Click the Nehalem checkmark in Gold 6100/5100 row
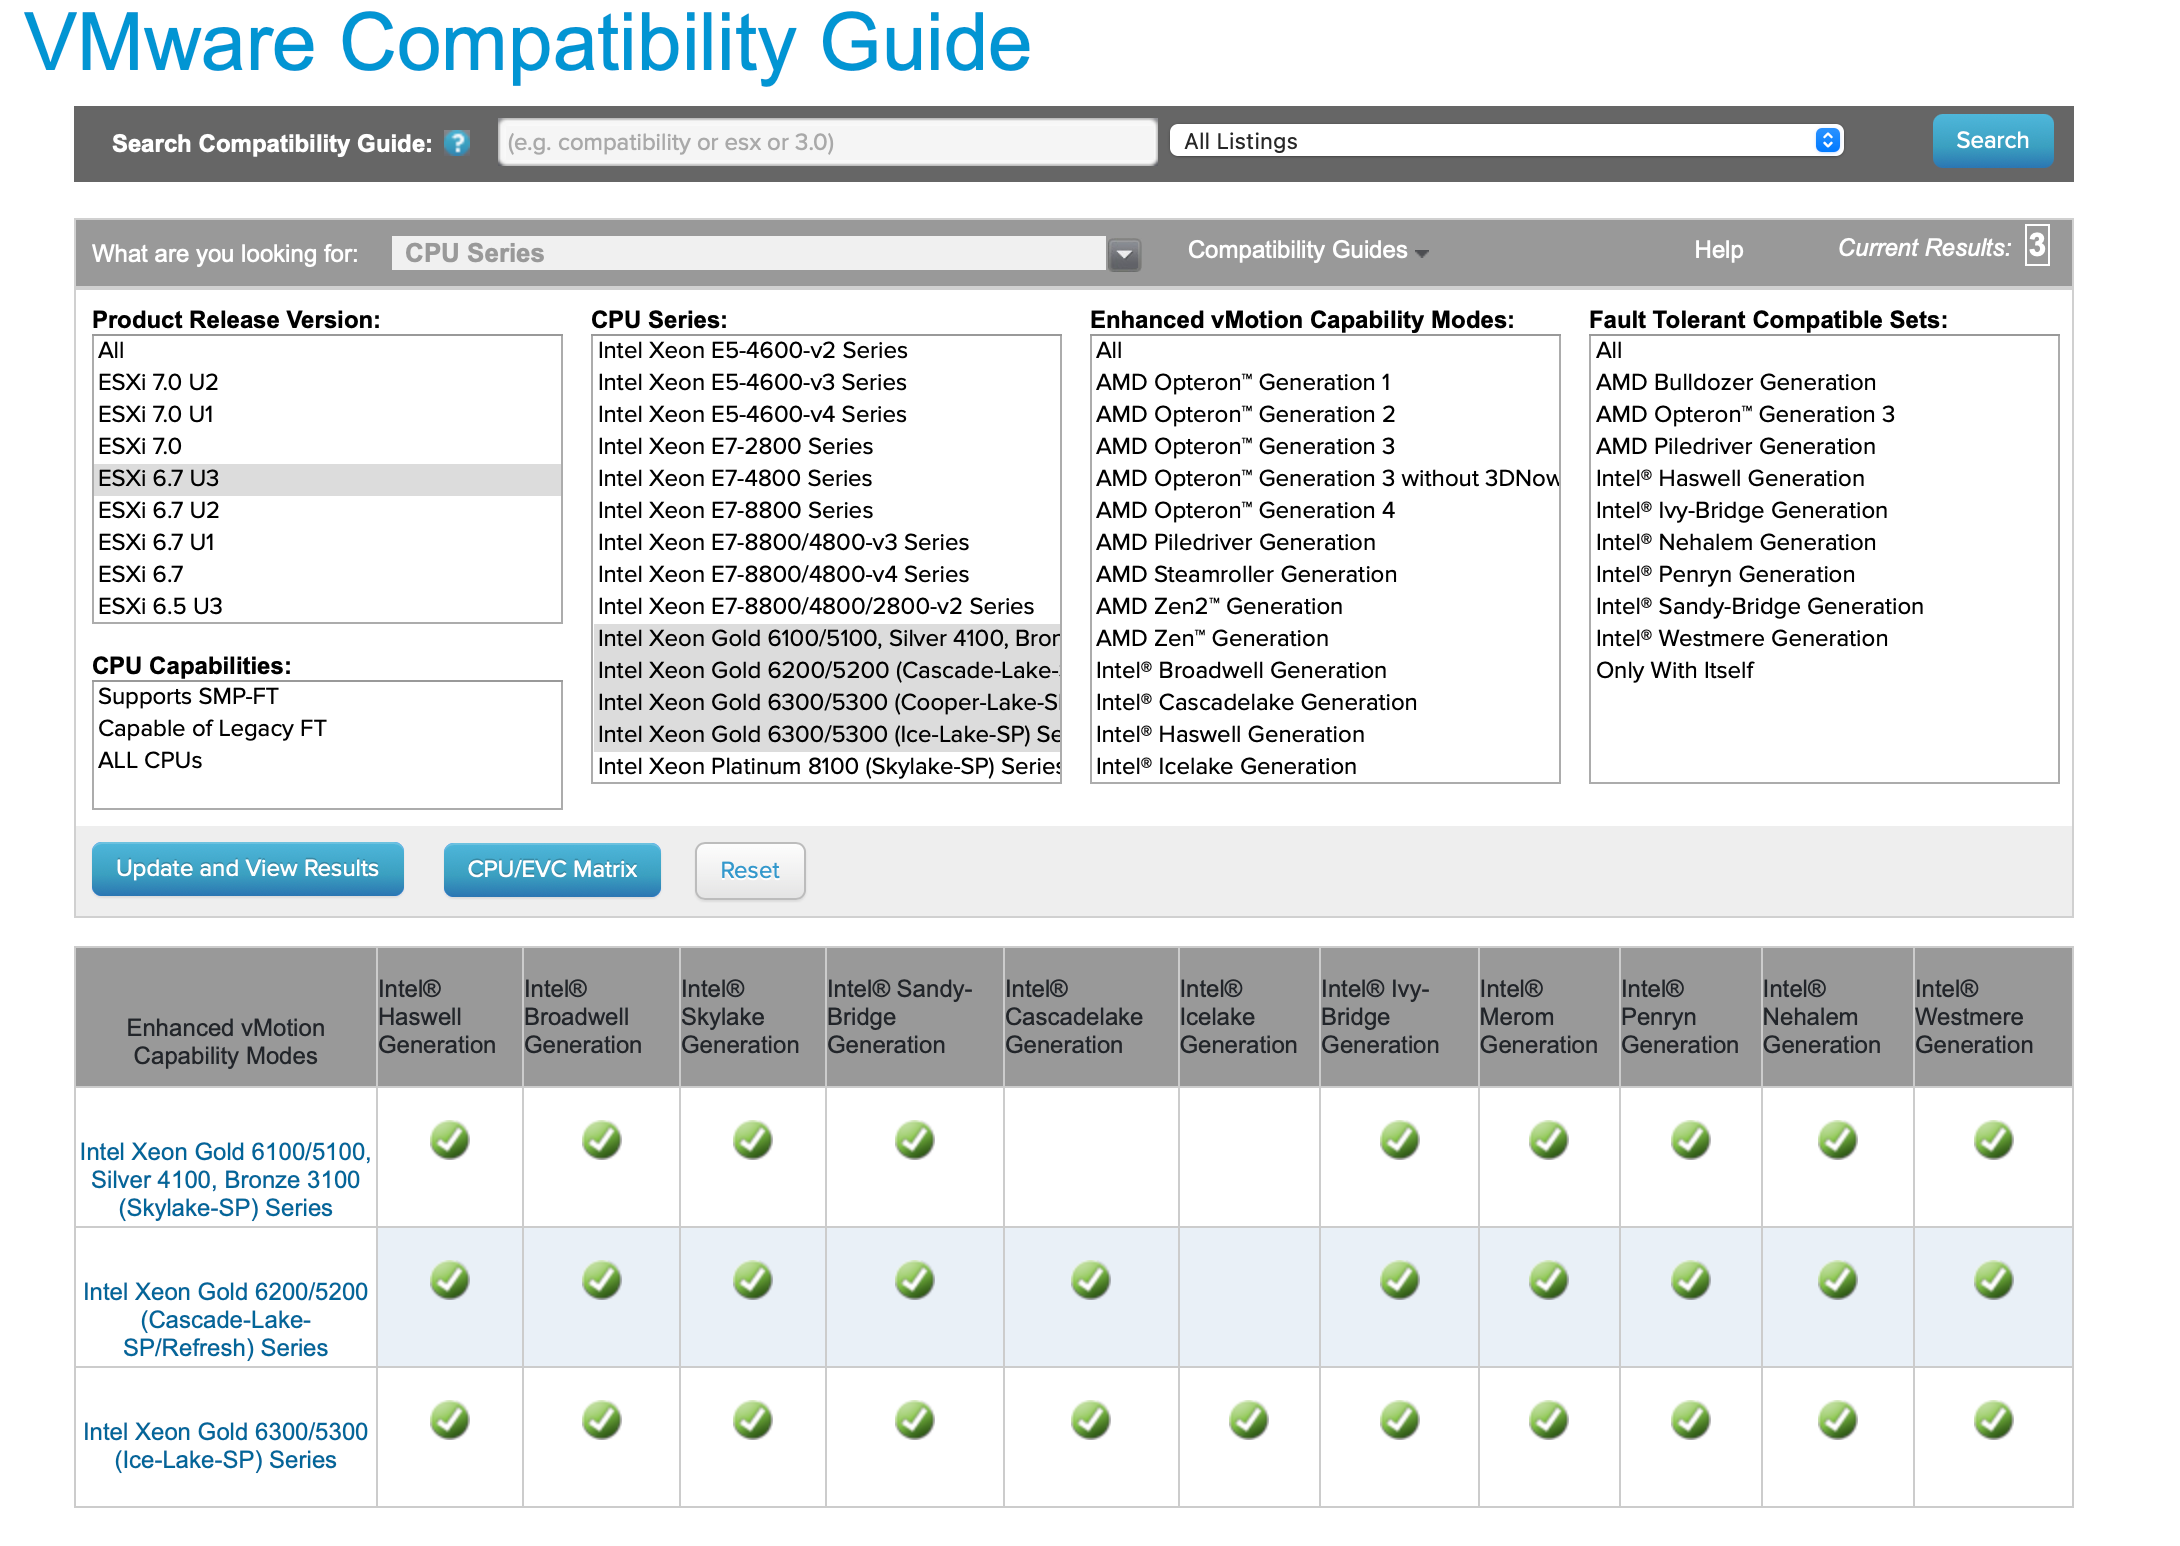The width and height of the screenshot is (2180, 1546). (1838, 1140)
